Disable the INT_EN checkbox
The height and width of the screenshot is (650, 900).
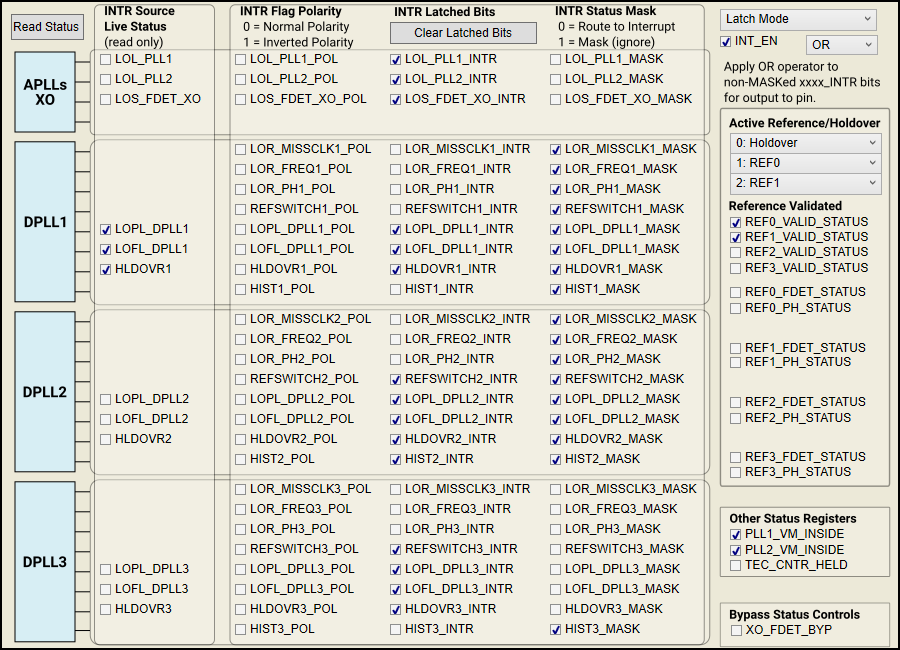coord(726,42)
